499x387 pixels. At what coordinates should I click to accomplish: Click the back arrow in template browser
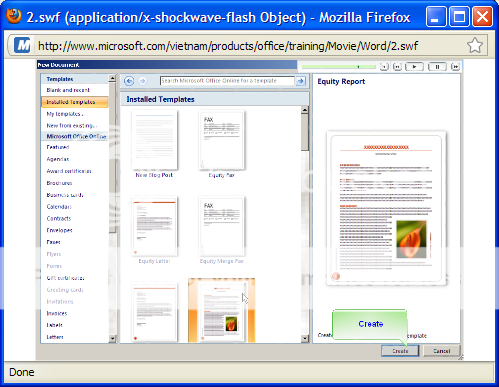tap(129, 81)
